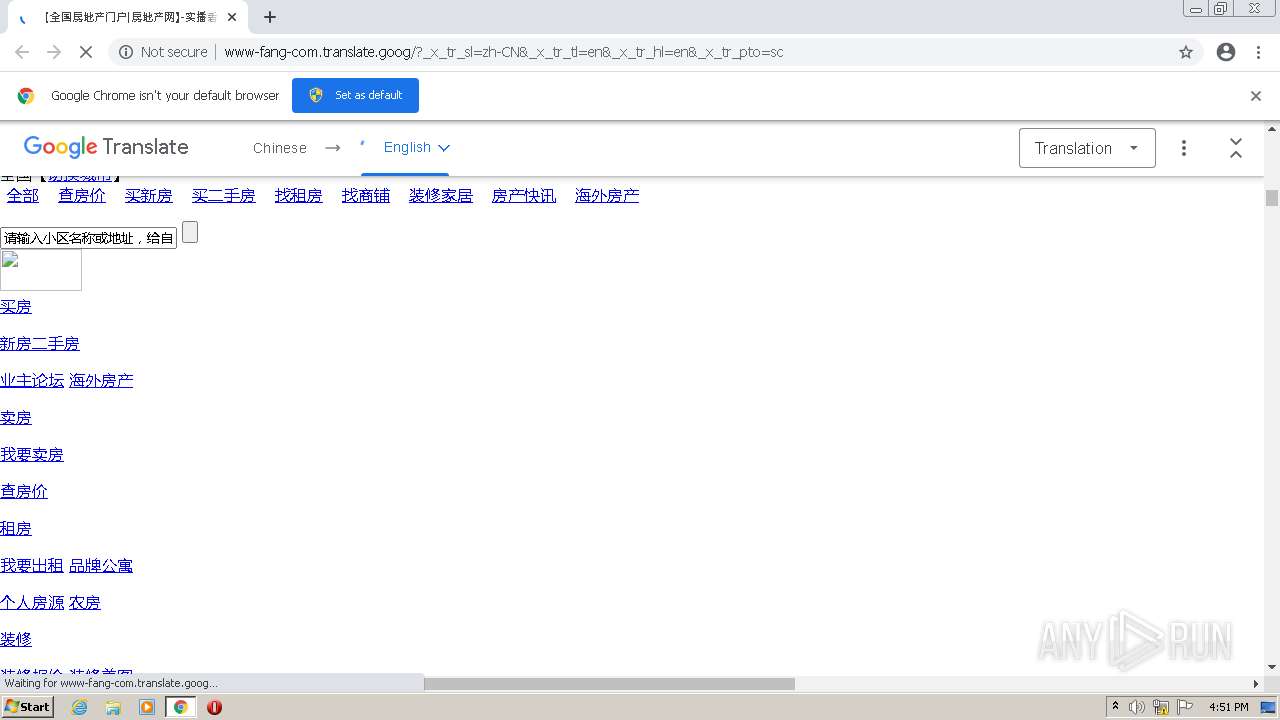
Task: Dismiss the default browser infobar
Action: coord(1256,96)
